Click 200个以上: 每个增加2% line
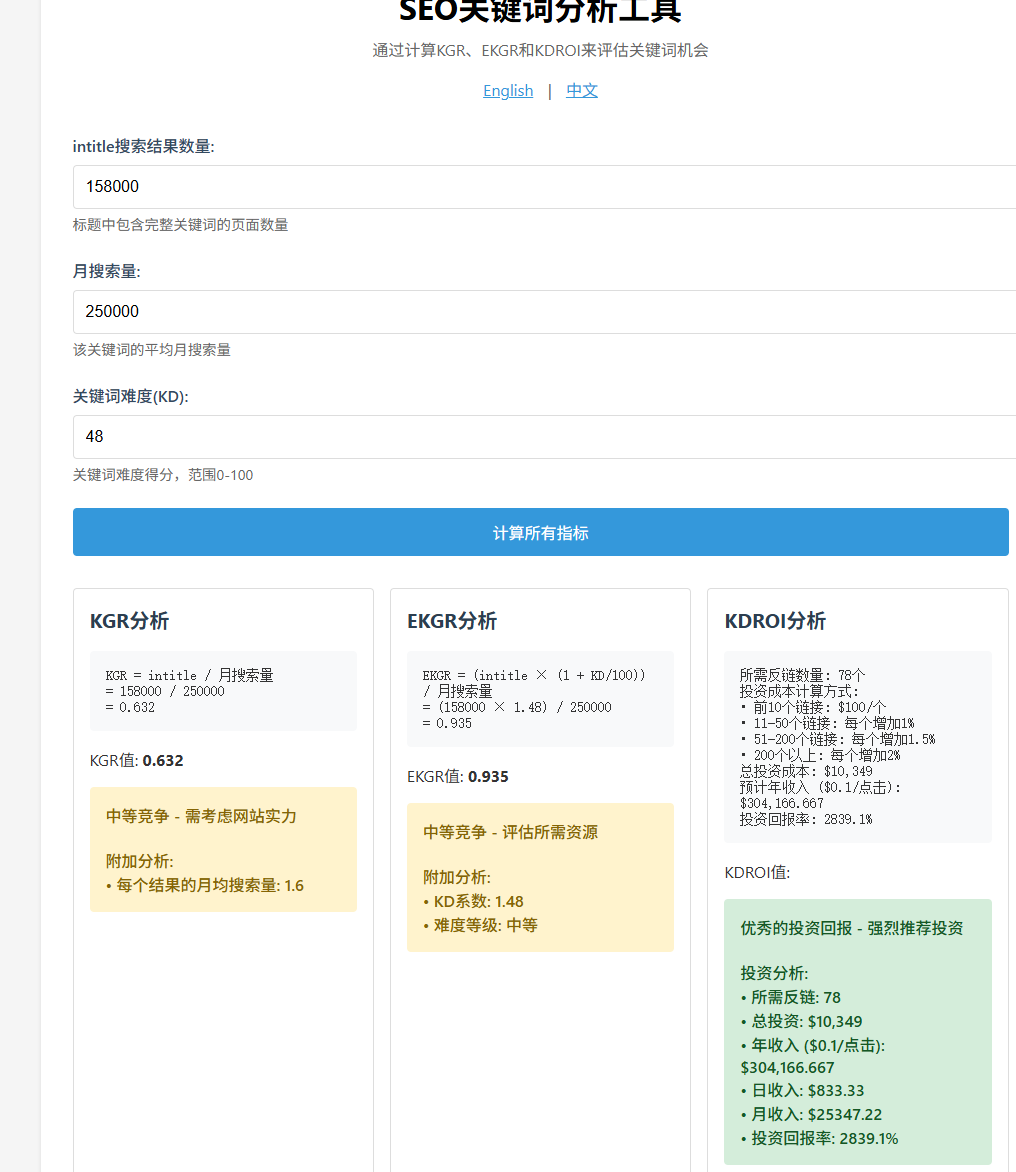The image size is (1016, 1172). coord(820,756)
